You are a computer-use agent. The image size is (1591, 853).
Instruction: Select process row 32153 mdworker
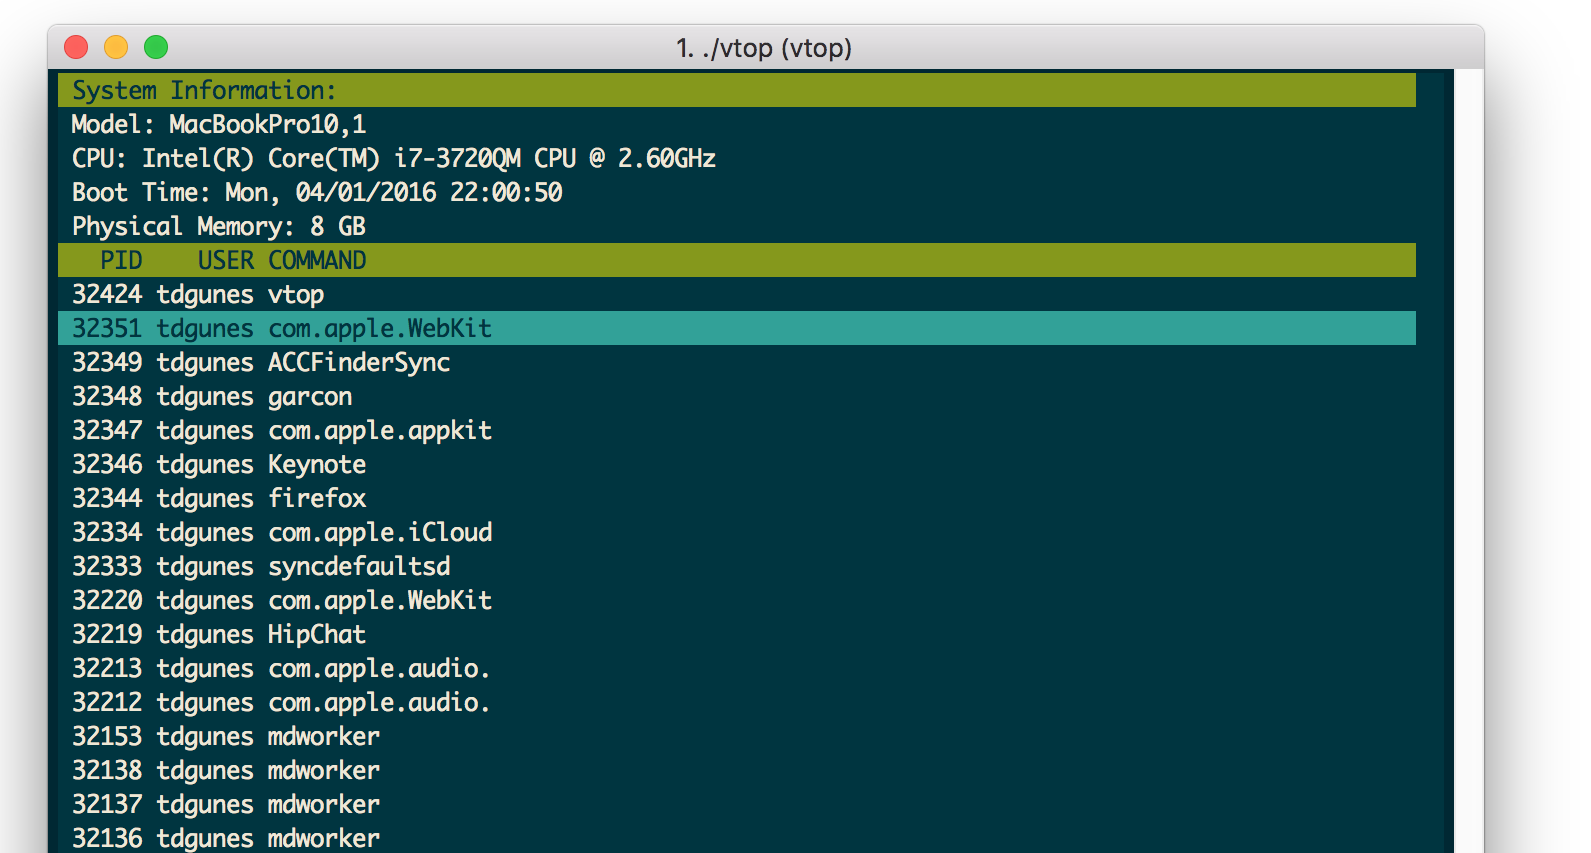point(737,736)
